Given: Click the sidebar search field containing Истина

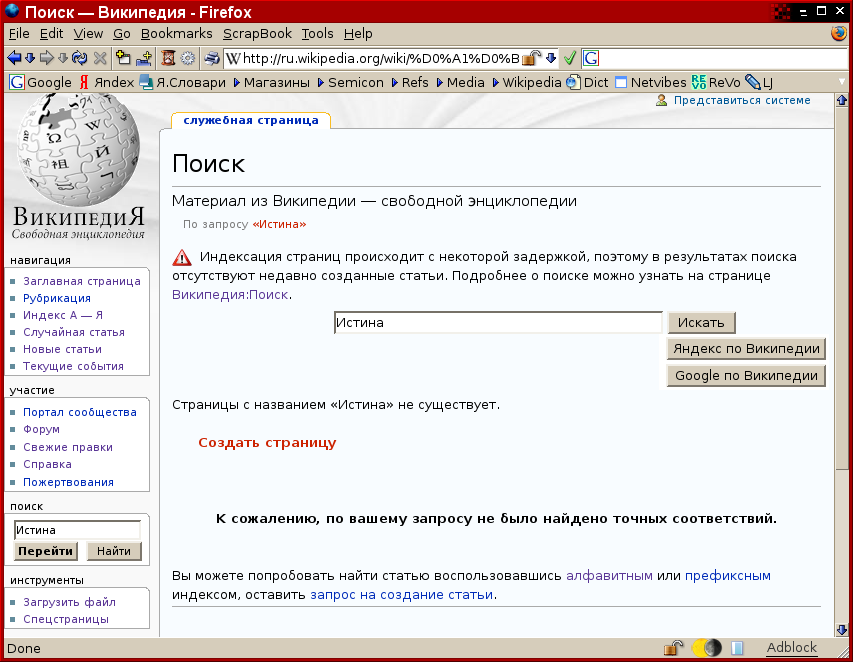Looking at the screenshot, I should [x=76, y=530].
